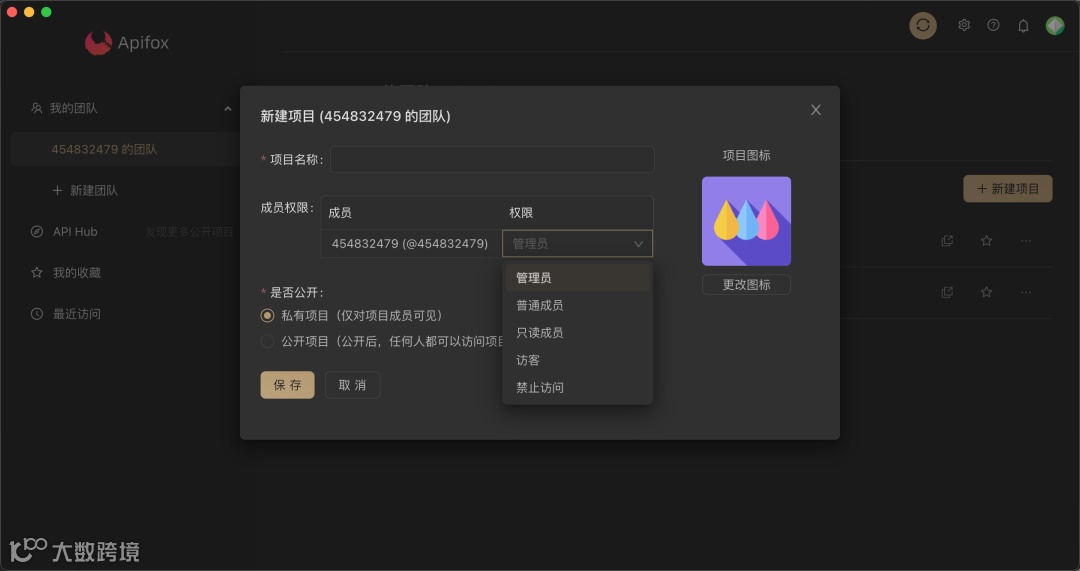Click the 我的收藏 star icon
Screen dimensions: 1080x571
[x=37, y=273]
